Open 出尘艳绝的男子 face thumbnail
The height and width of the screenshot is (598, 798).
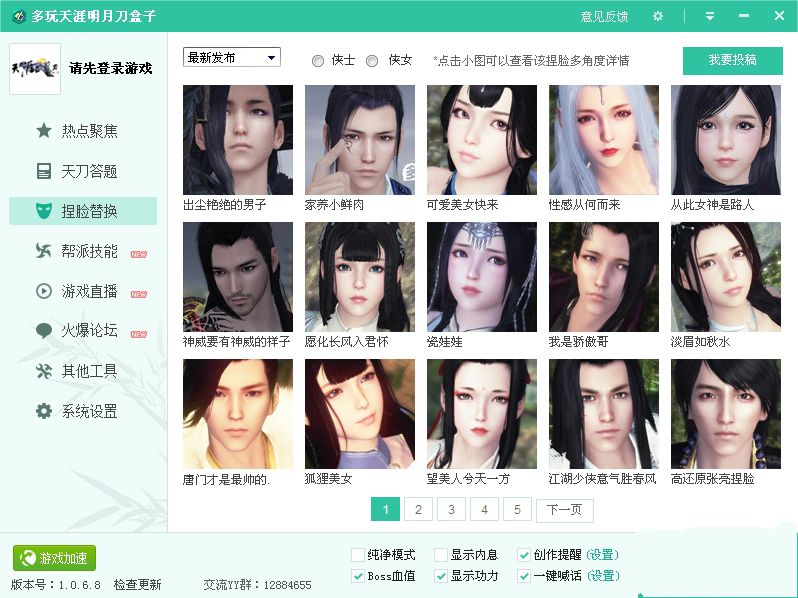[x=238, y=139]
